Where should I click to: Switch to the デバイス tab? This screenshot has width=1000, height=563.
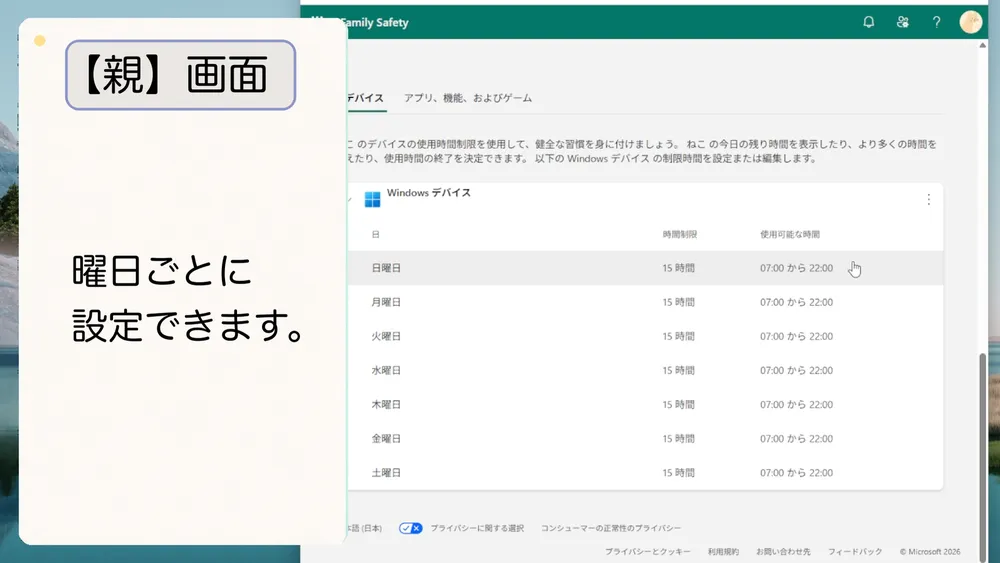pos(365,98)
